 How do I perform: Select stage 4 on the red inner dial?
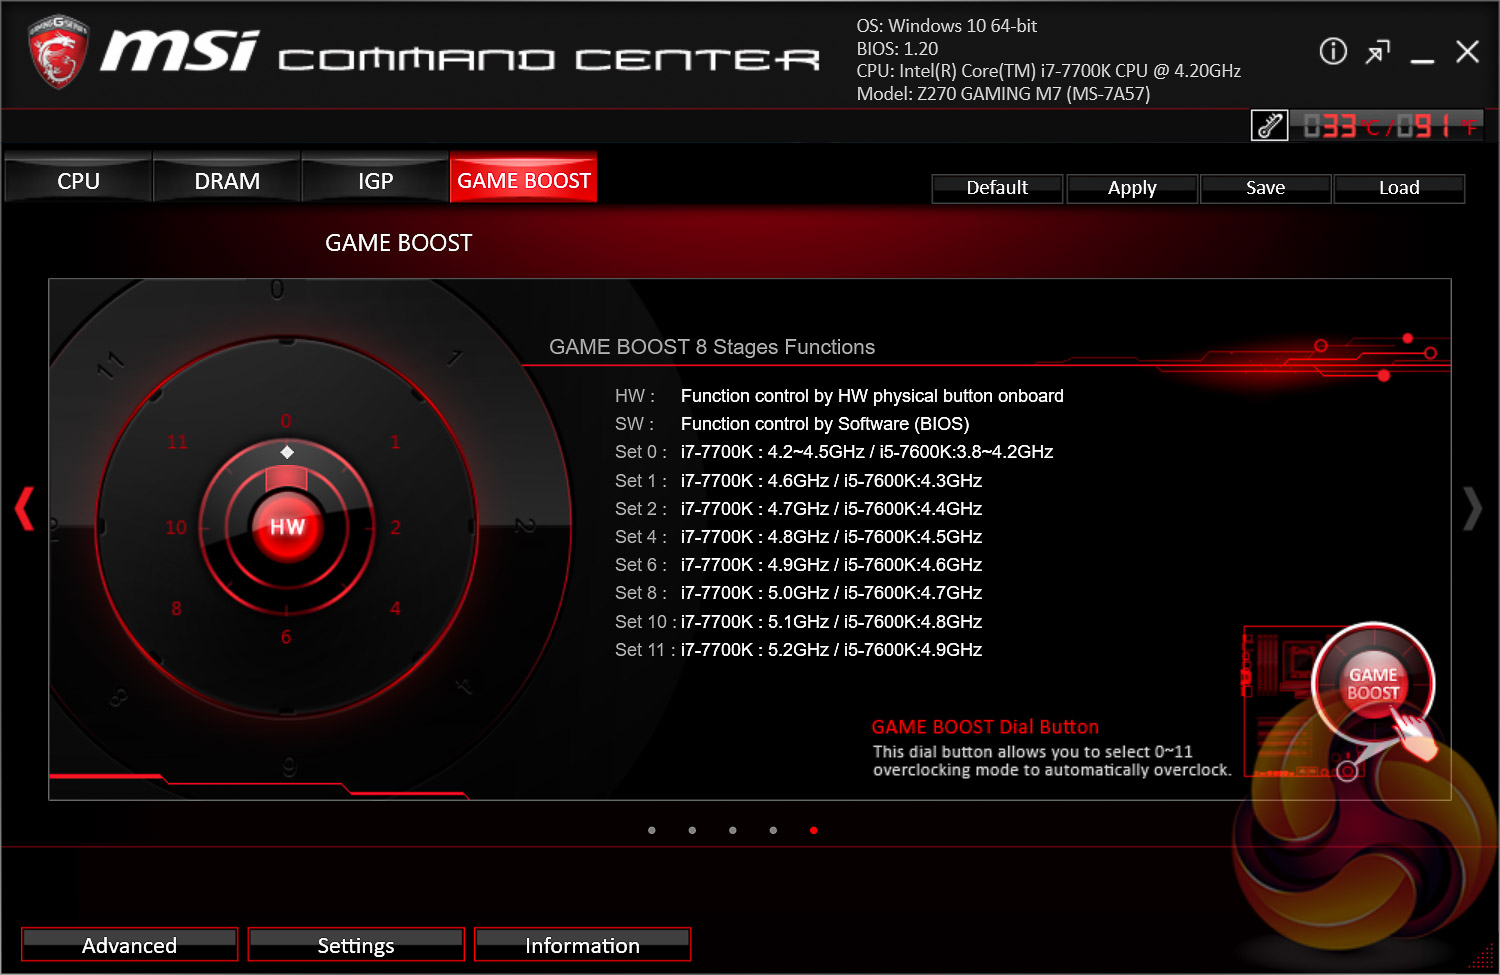(395, 608)
